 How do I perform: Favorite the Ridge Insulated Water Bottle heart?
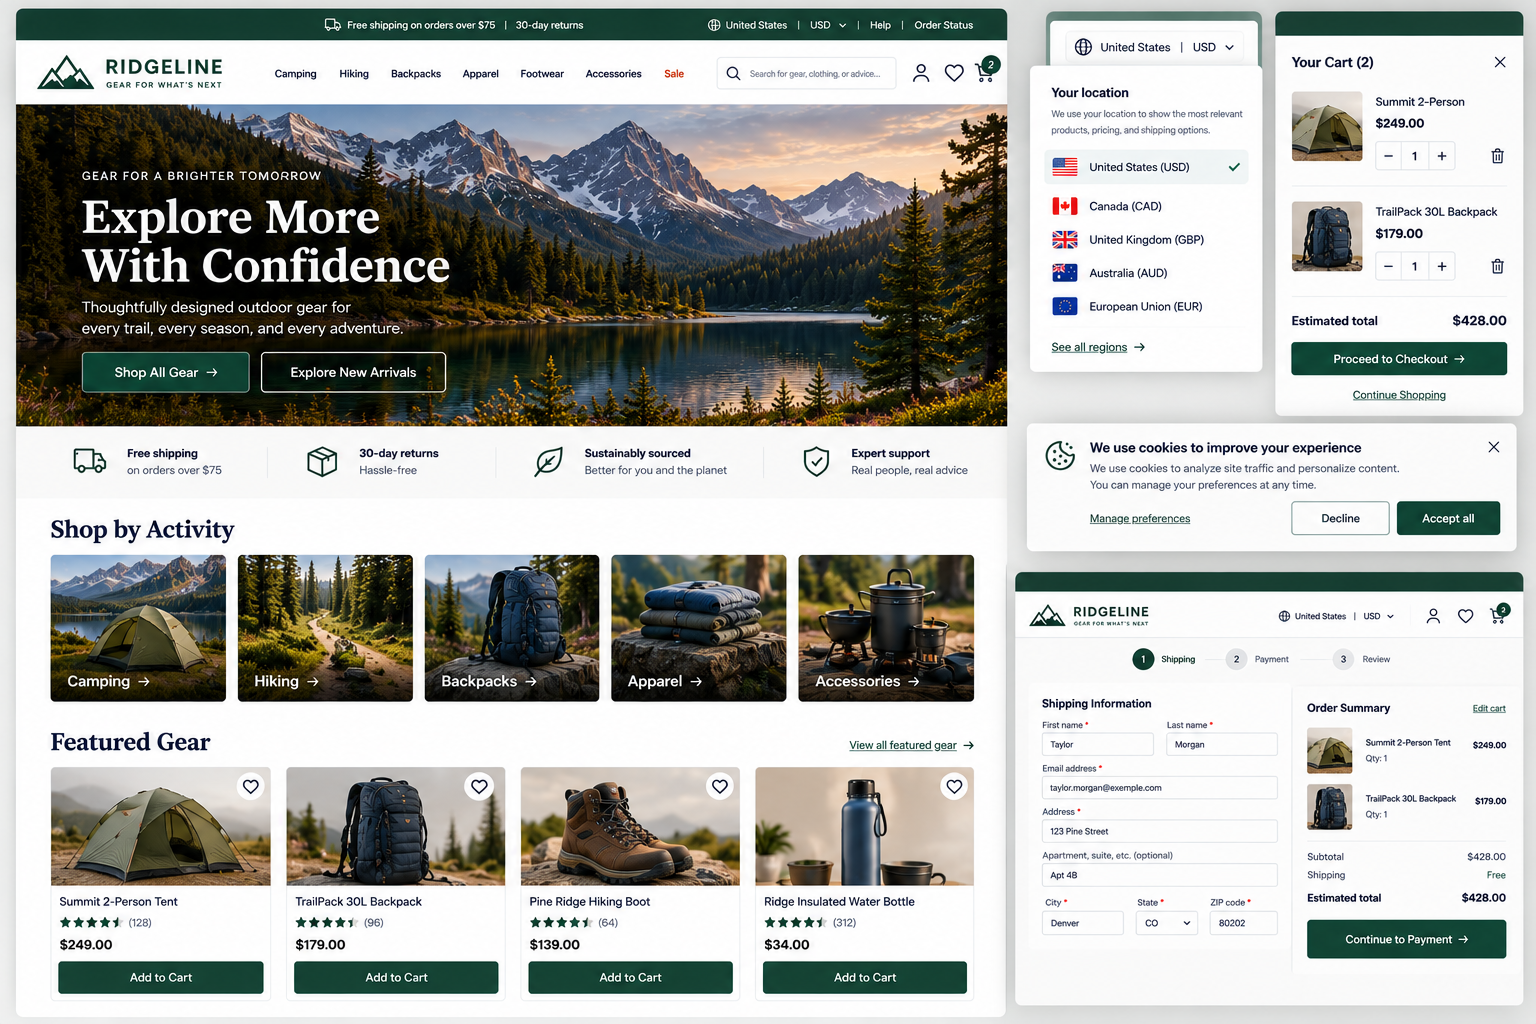pos(955,787)
